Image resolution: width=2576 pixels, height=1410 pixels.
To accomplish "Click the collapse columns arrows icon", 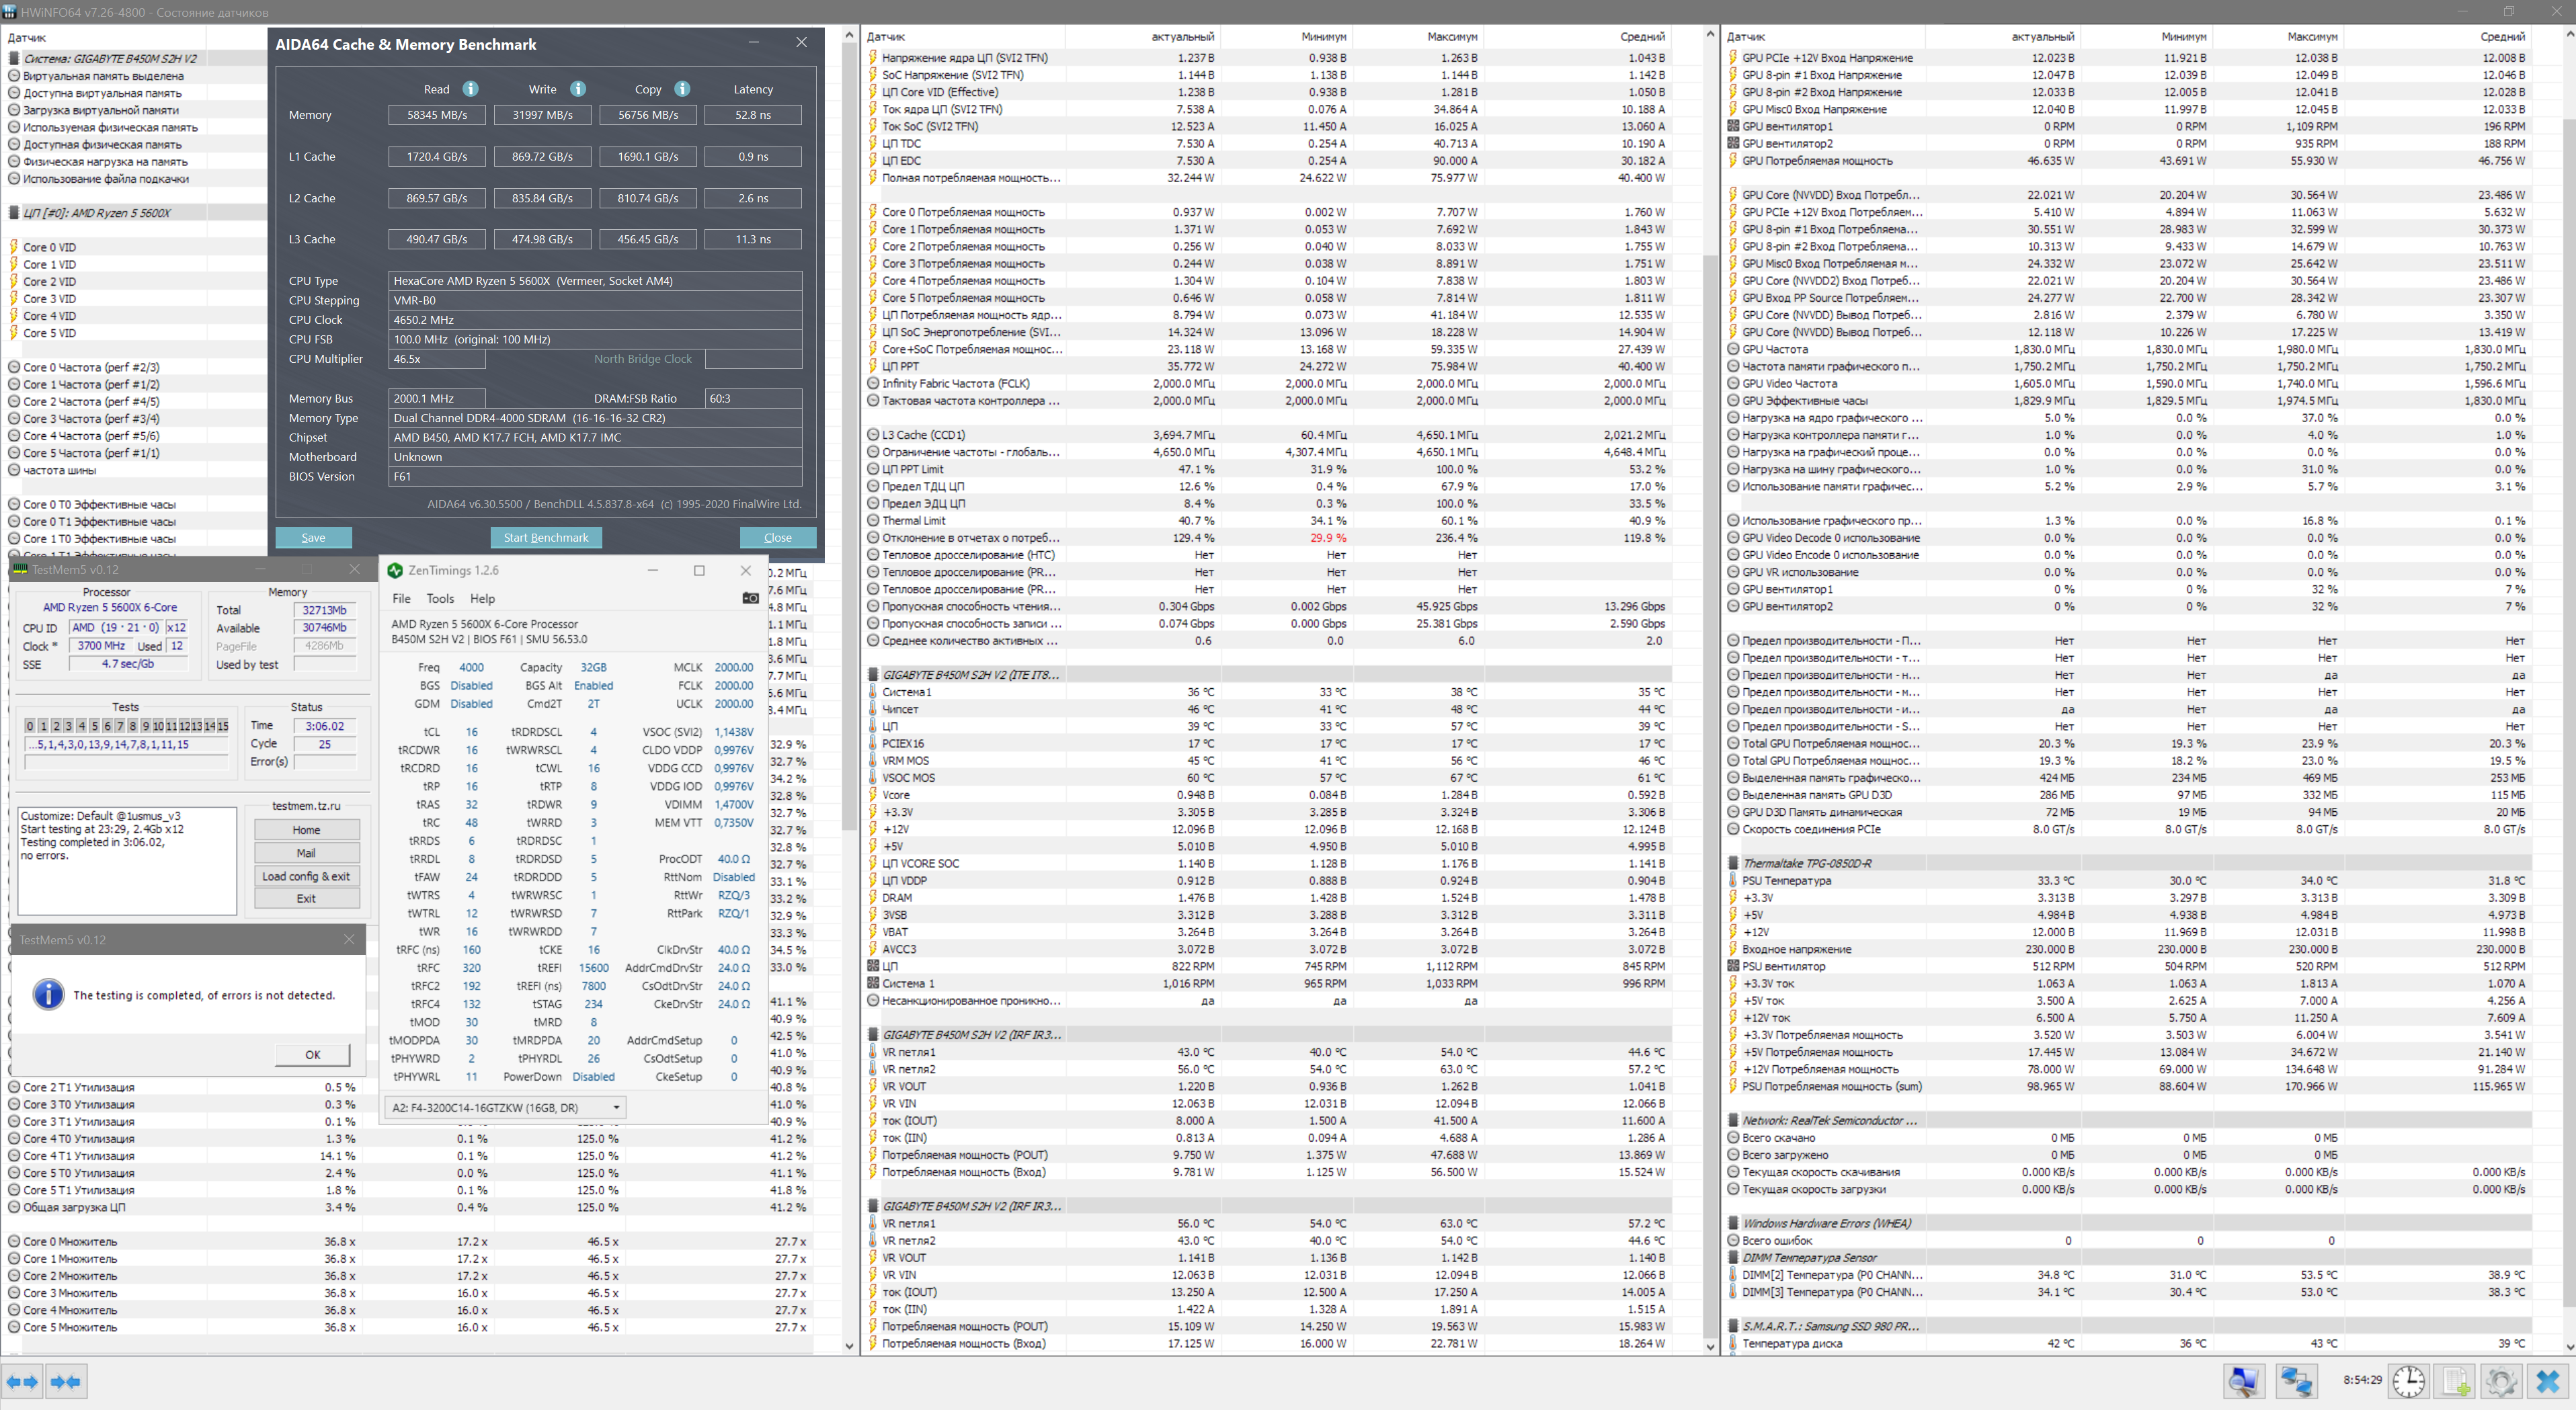I will pyautogui.click(x=66, y=1381).
